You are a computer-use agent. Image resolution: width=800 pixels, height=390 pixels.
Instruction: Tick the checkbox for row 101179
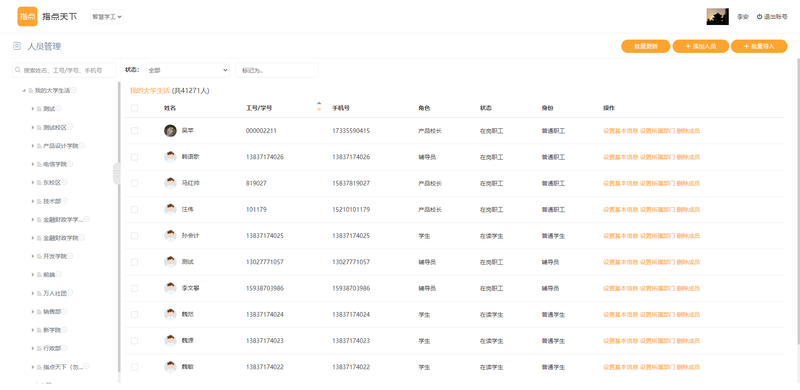[134, 209]
